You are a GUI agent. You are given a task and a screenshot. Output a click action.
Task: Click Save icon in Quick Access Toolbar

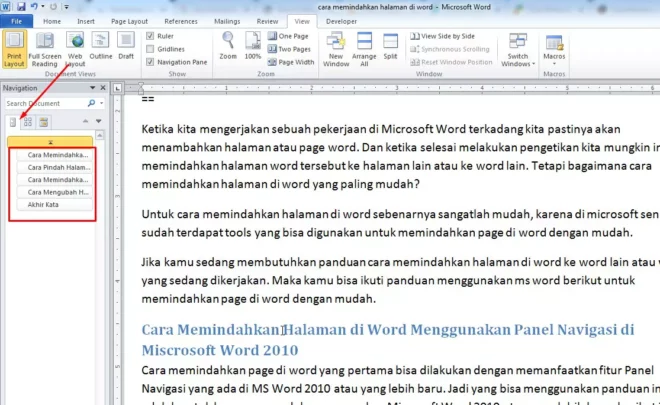tap(21, 7)
